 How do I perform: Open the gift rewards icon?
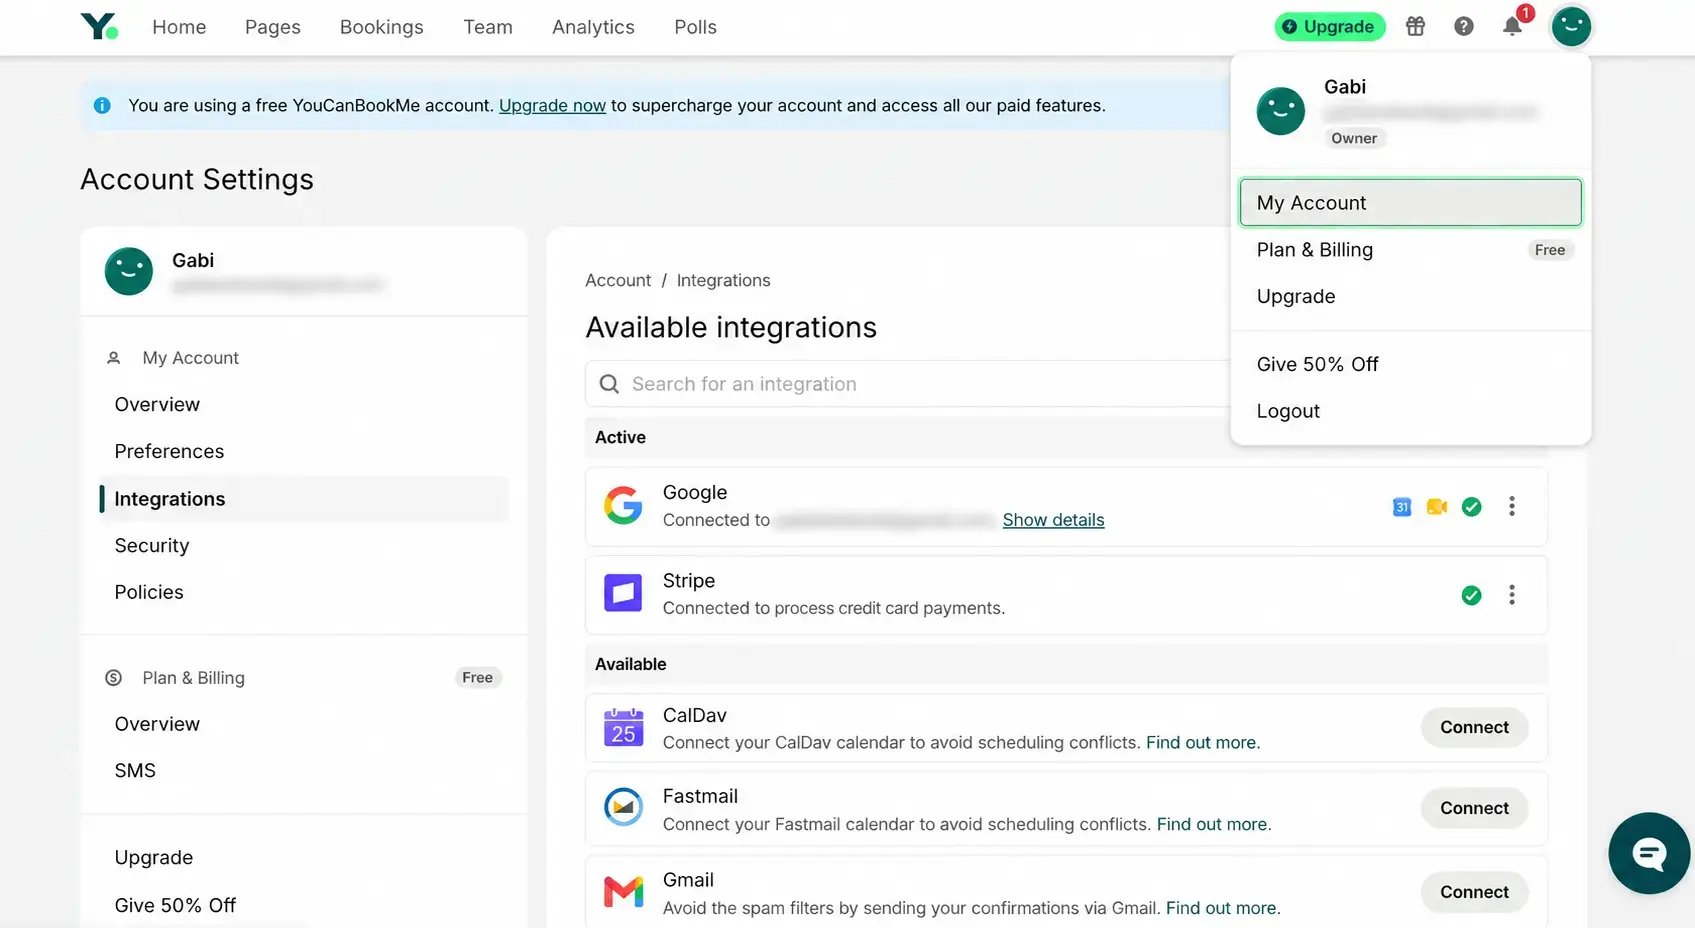coord(1415,26)
